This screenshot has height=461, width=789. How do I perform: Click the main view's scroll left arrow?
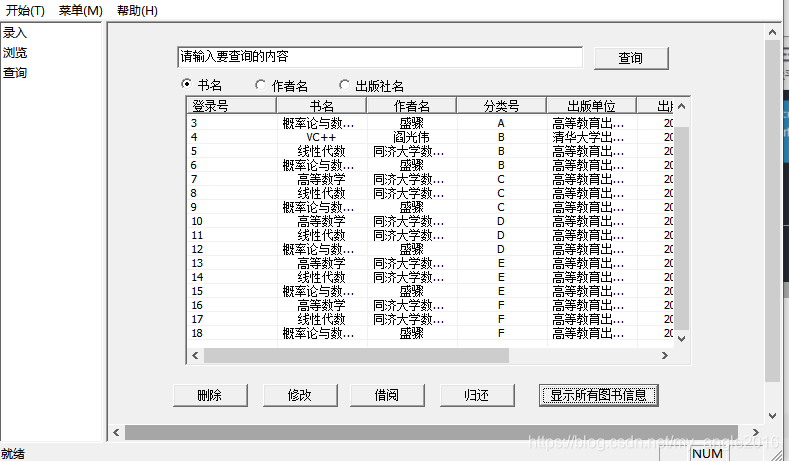click(x=116, y=432)
